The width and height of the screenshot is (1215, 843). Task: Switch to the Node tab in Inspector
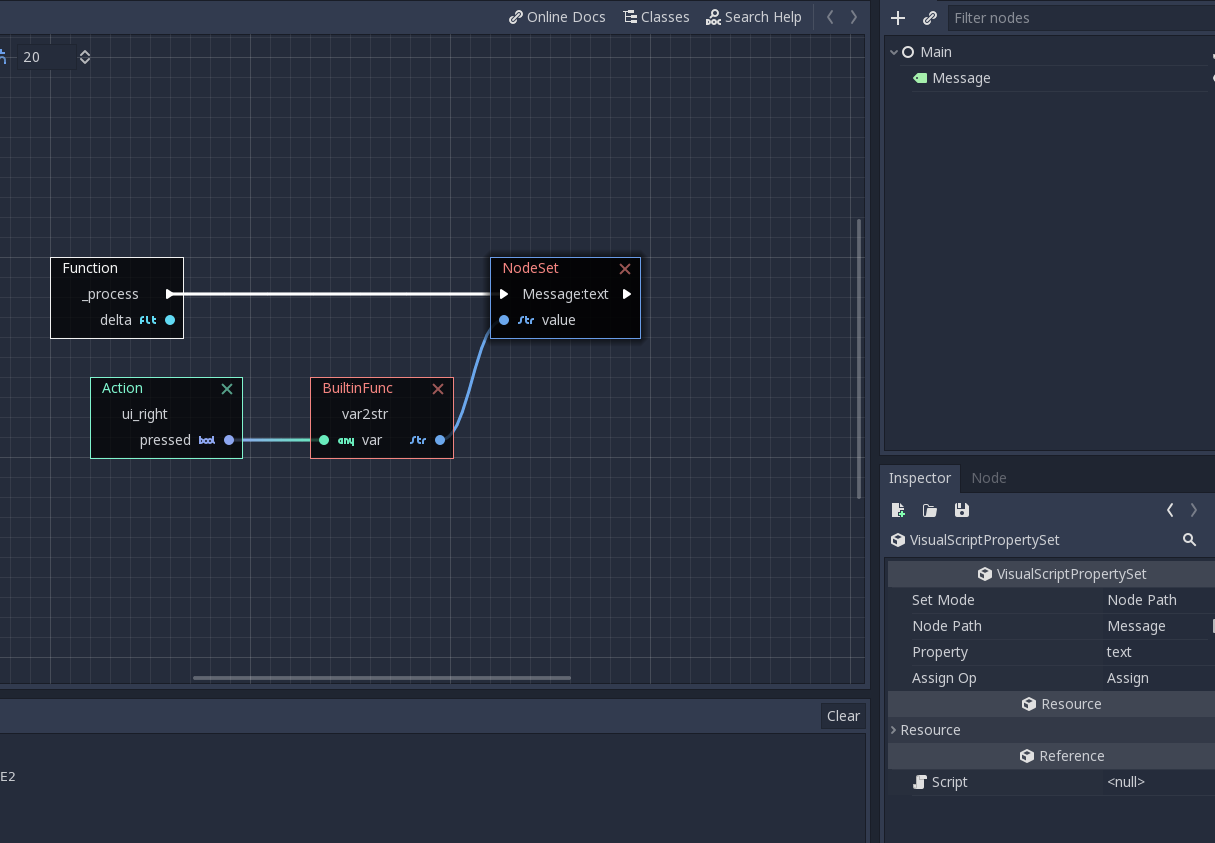click(x=989, y=478)
